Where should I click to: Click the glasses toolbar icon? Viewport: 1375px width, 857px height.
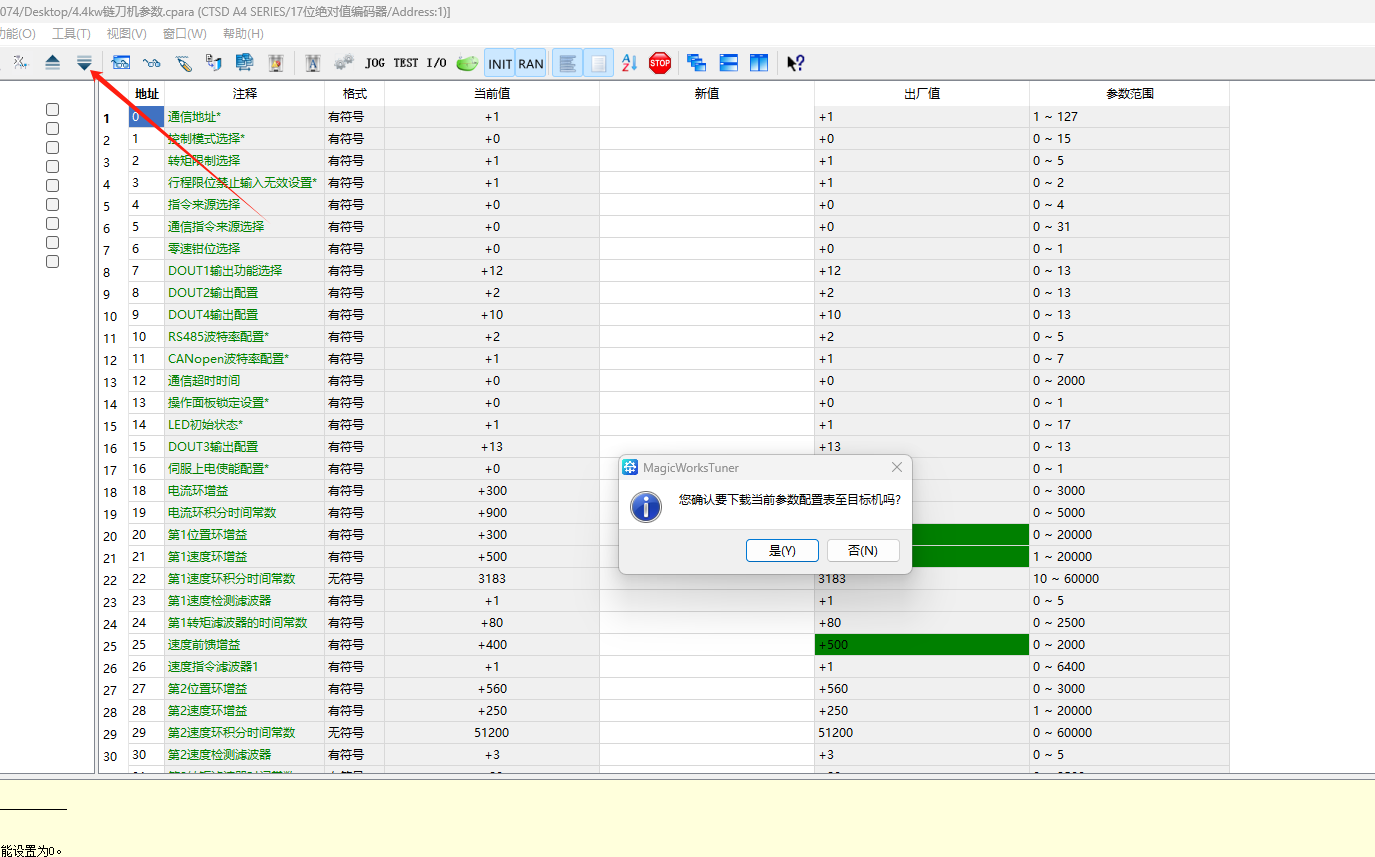152,63
